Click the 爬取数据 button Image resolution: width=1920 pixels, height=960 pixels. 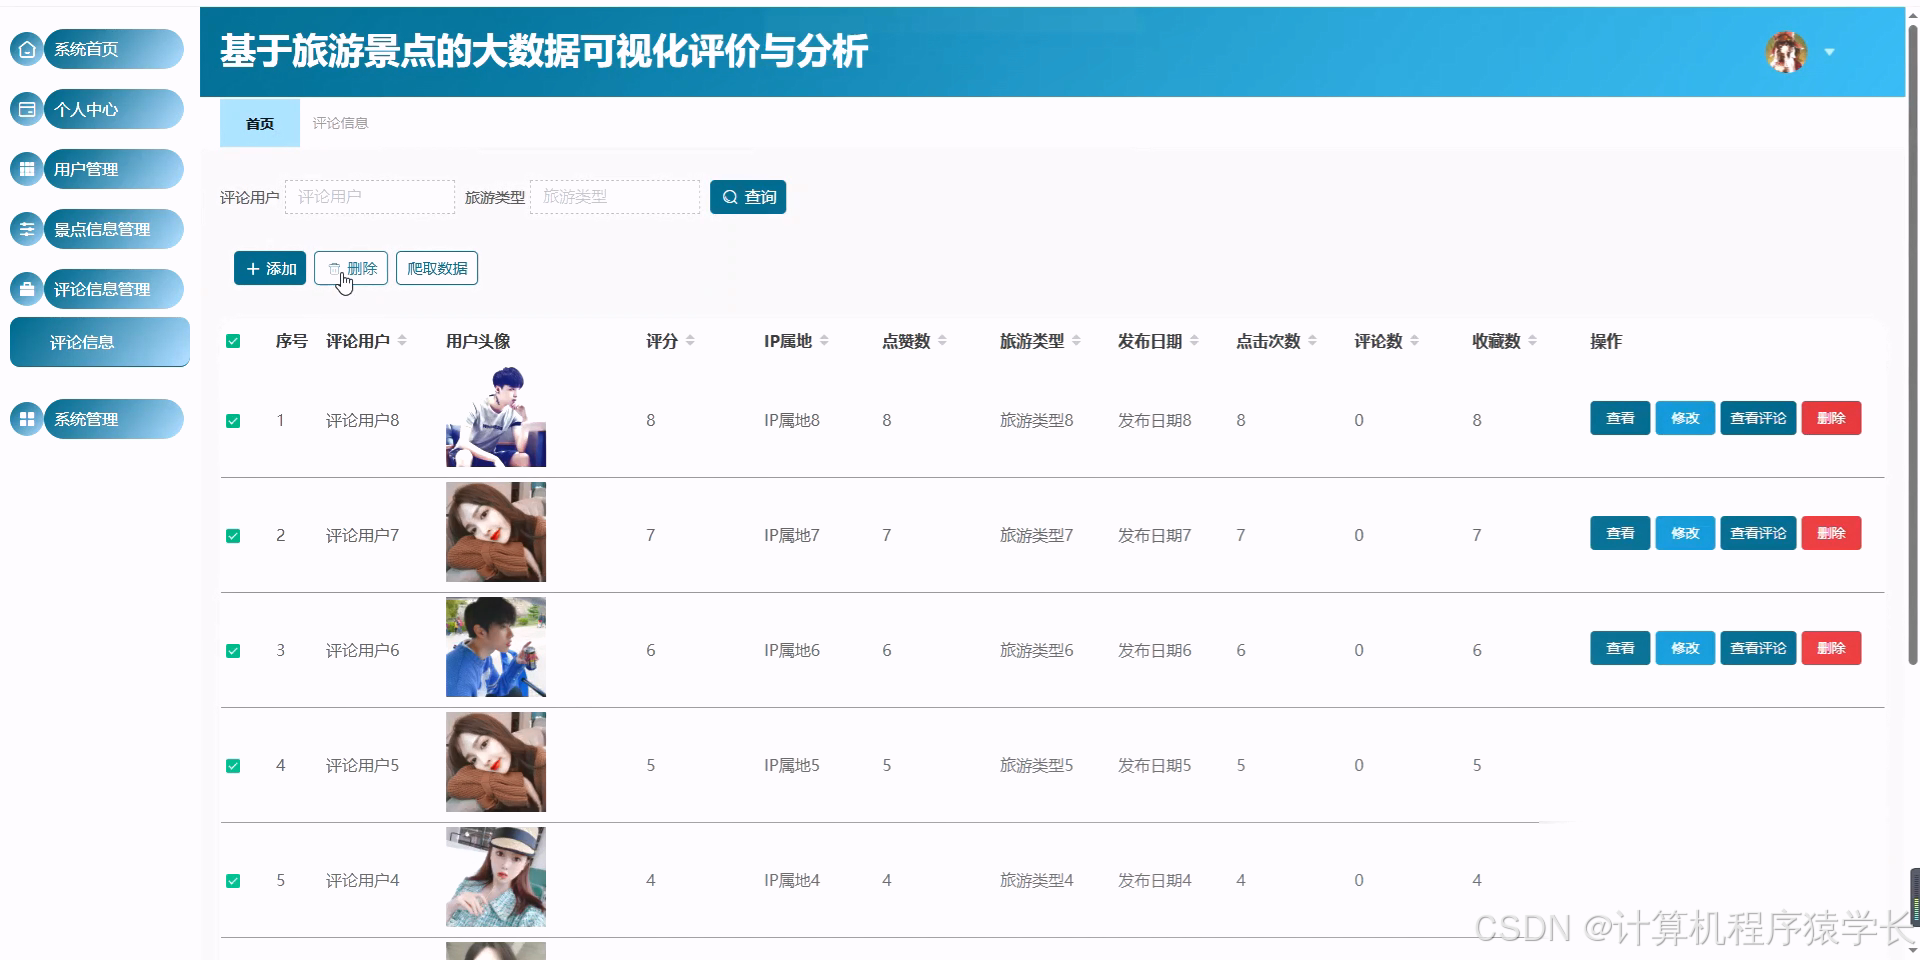[x=437, y=267]
